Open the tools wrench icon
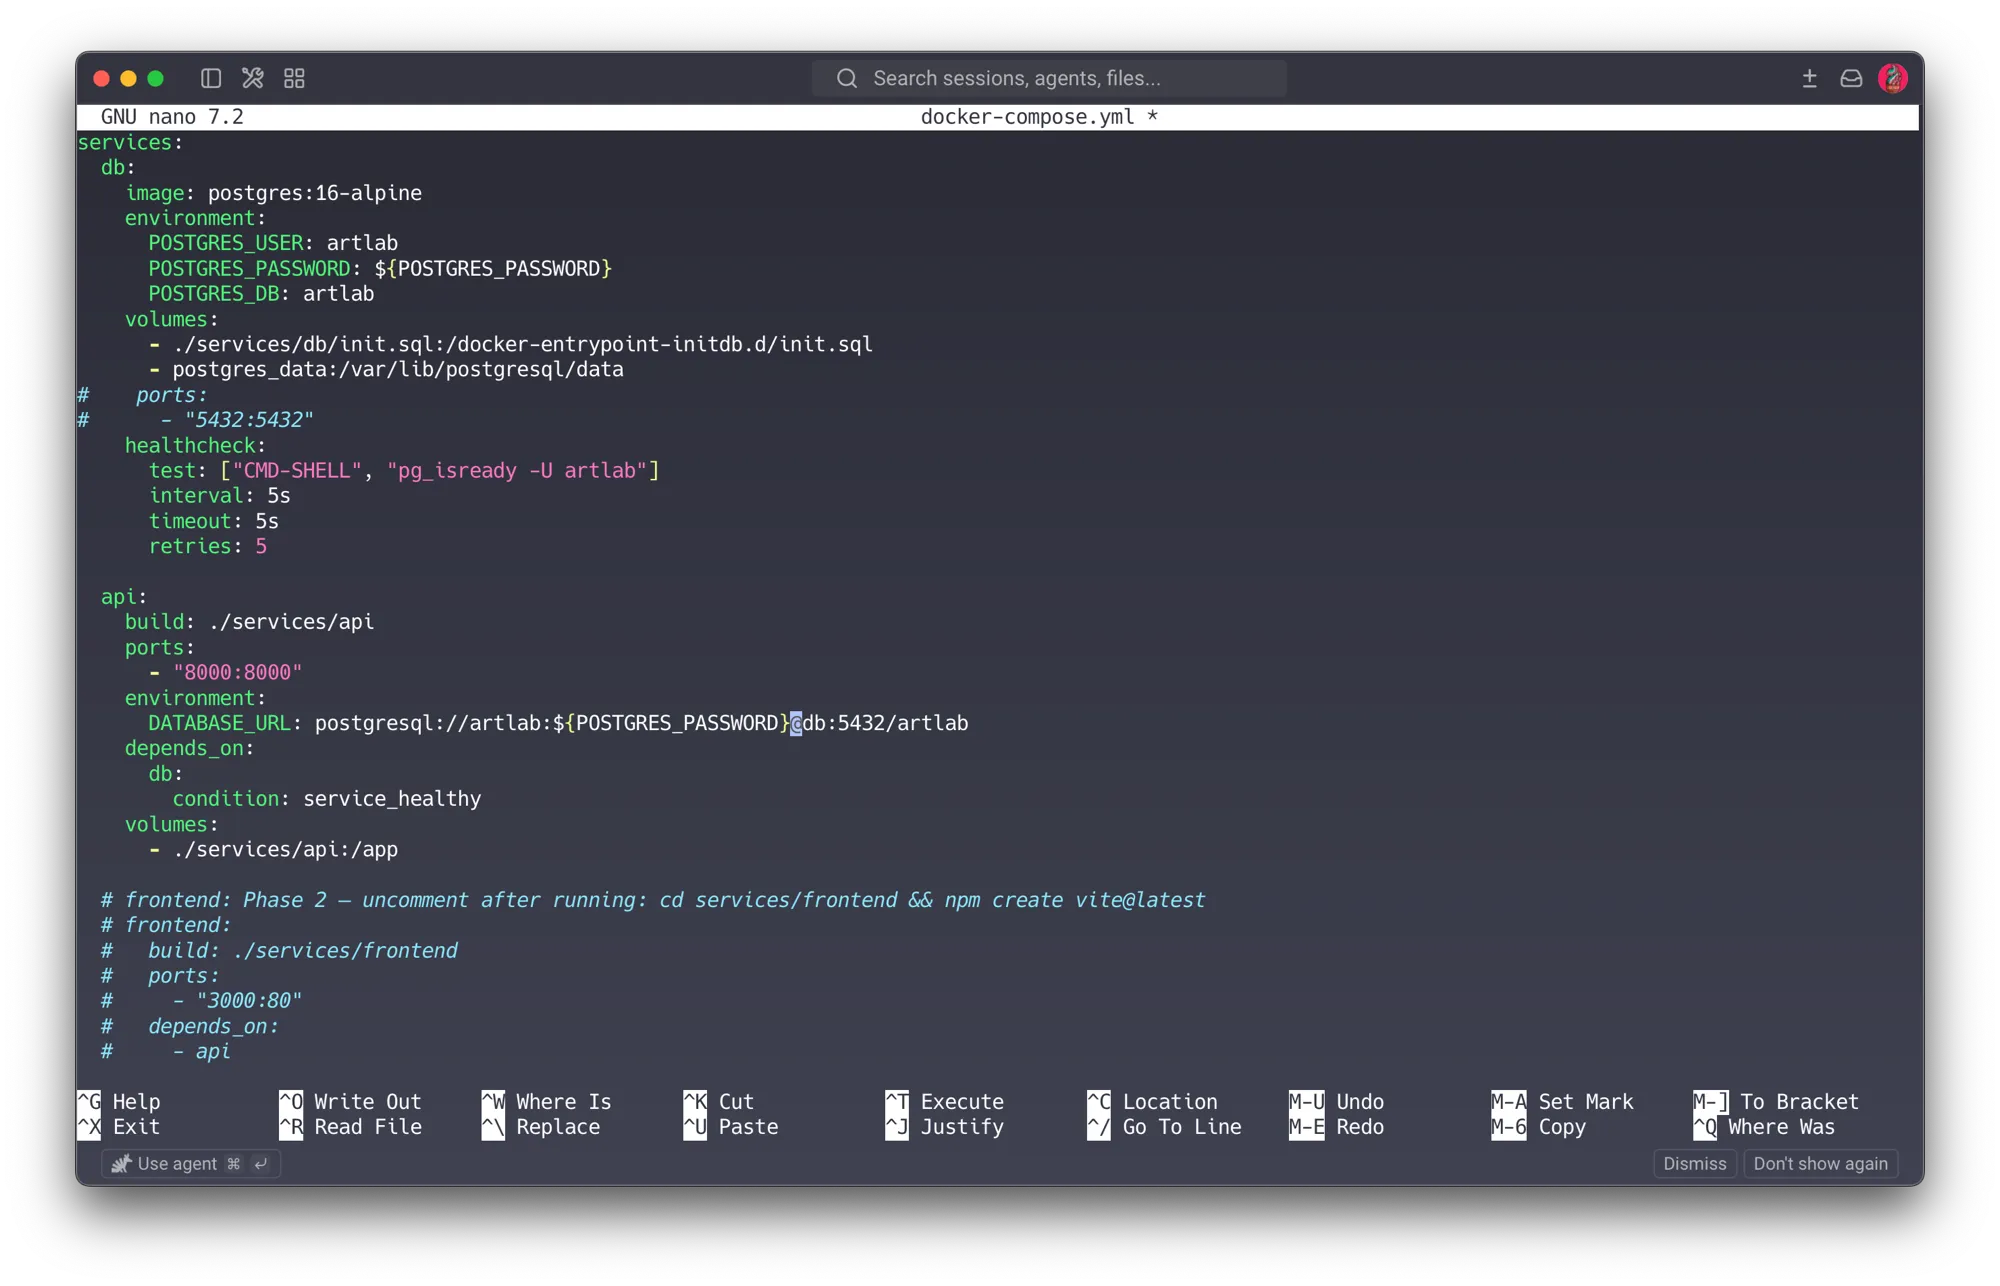Image resolution: width=2000 pixels, height=1286 pixels. pyautogui.click(x=252, y=78)
